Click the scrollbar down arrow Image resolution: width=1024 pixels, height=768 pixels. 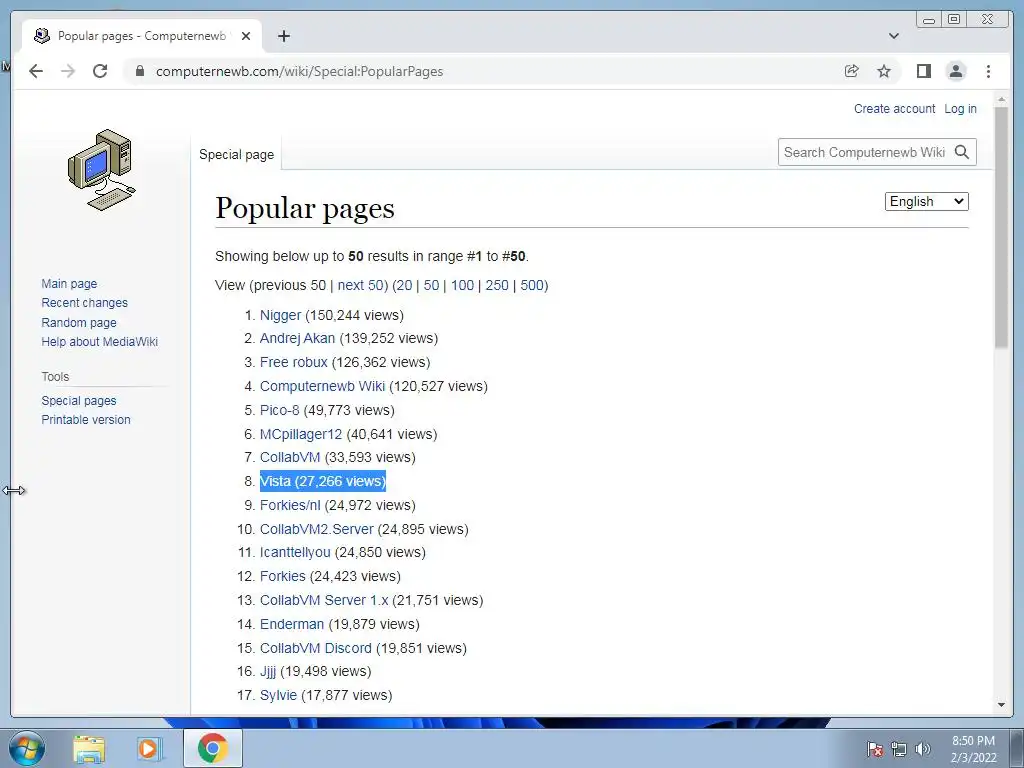[1002, 705]
